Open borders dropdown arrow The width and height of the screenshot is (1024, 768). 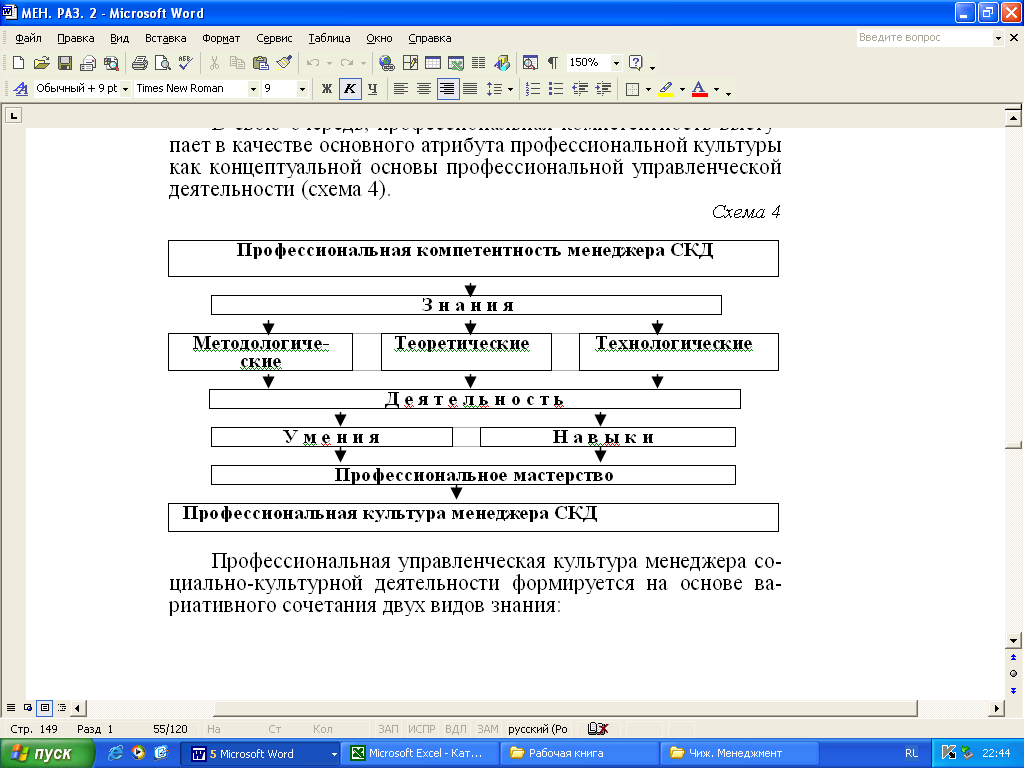tap(648, 89)
